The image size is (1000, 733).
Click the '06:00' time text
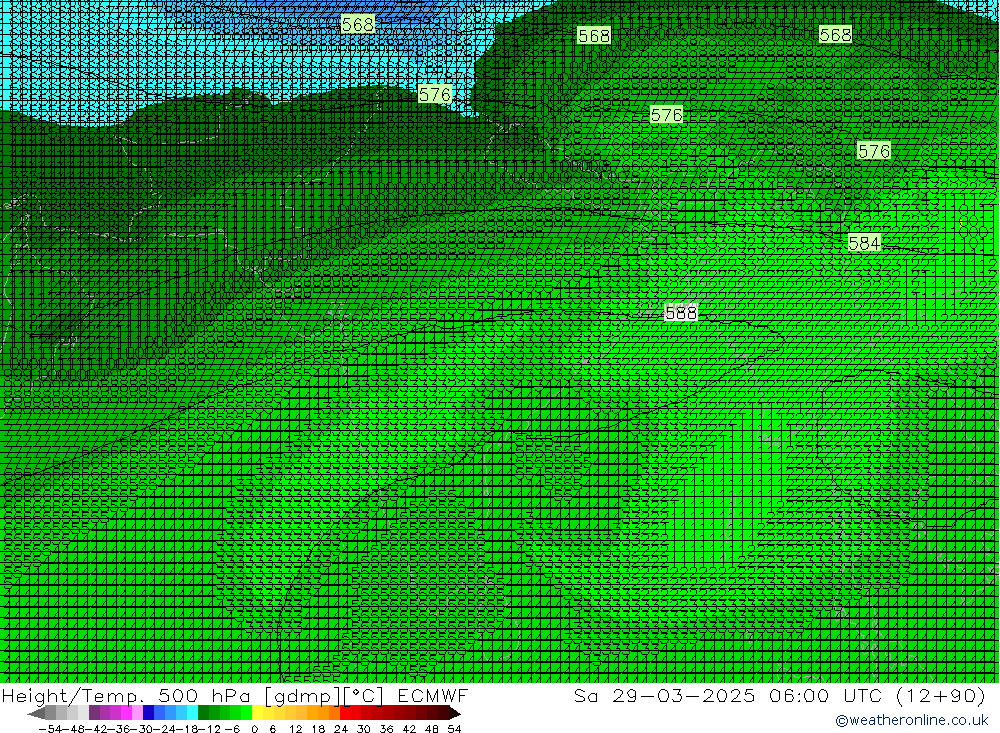pyautogui.click(x=799, y=696)
